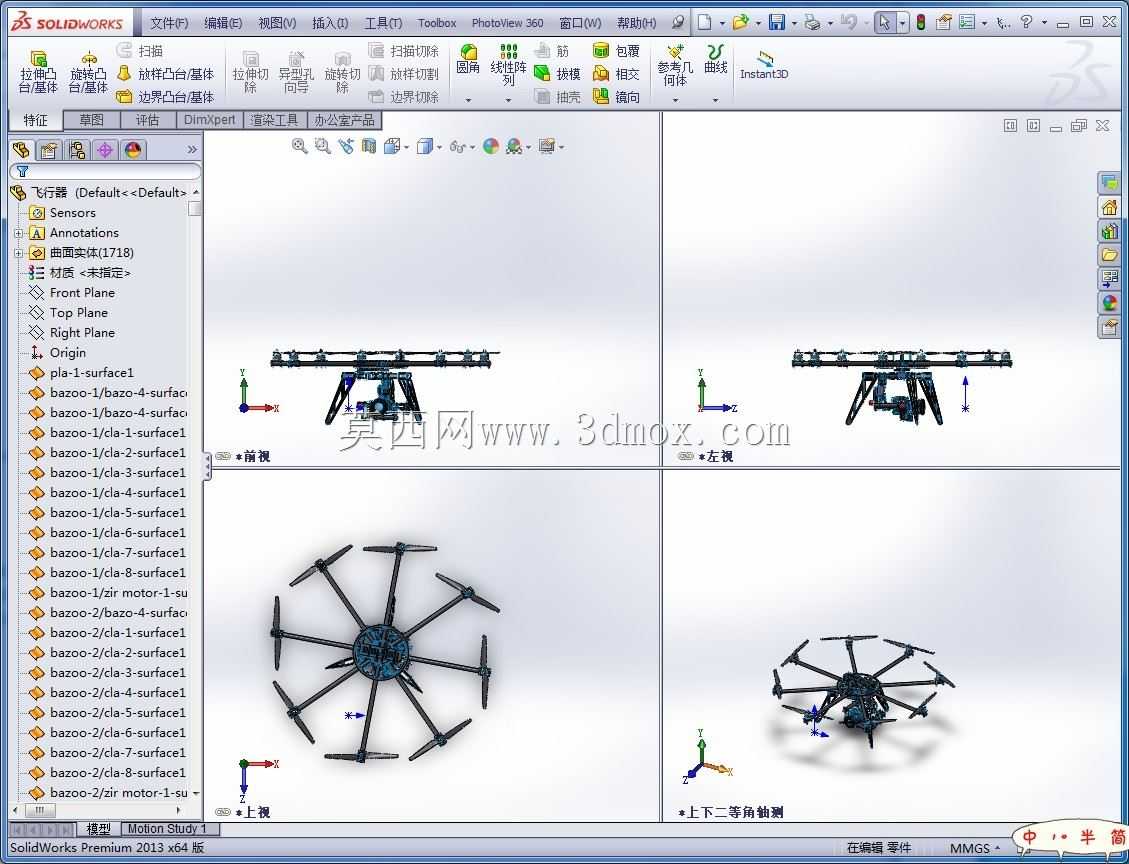
Task: Open the 编辑(E) menu
Action: point(223,23)
